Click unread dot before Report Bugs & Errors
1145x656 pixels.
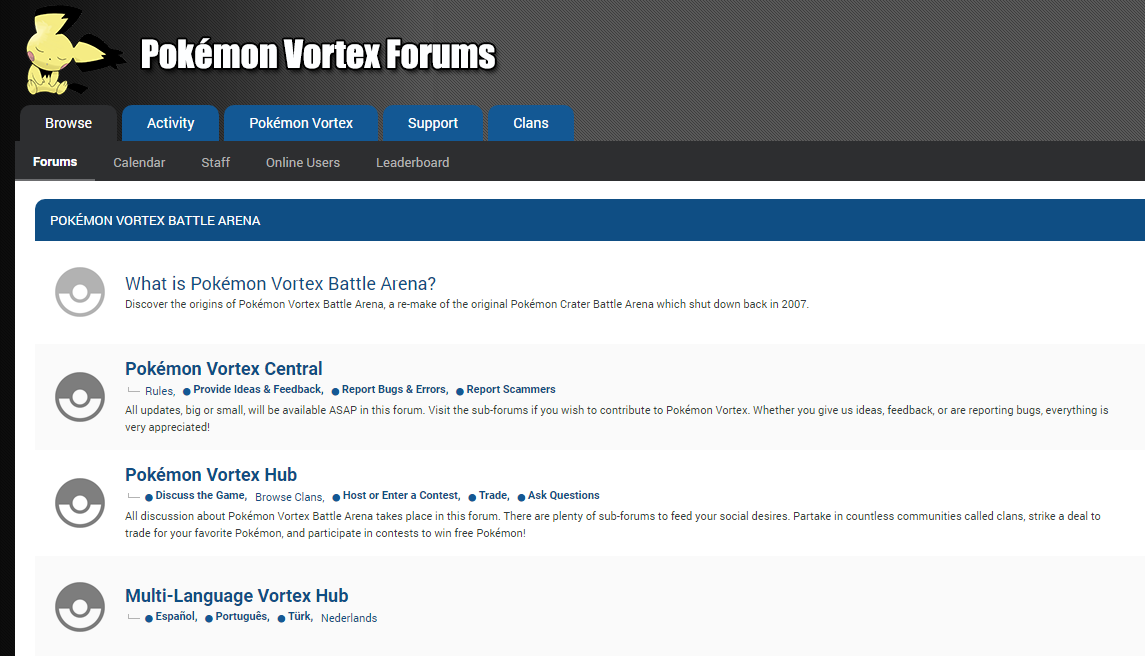tap(335, 392)
